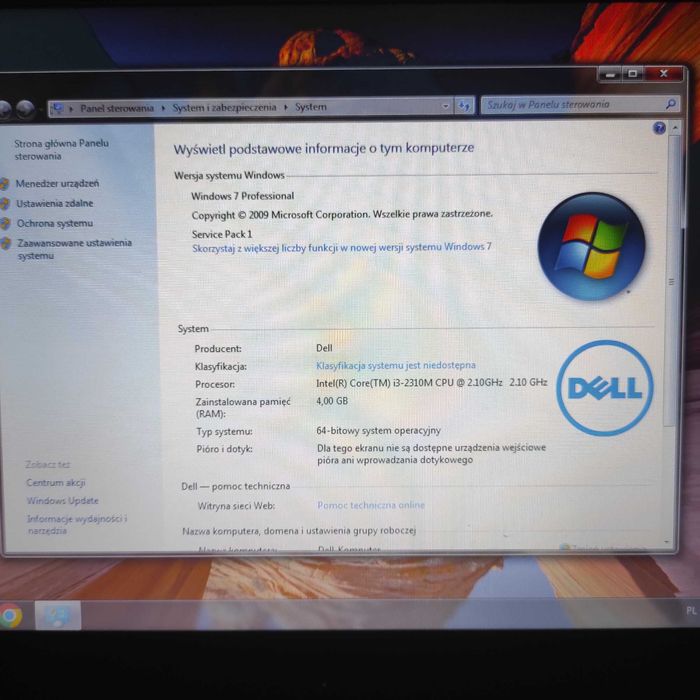Screen dimensions: 700x700
Task: Click the shield icon beside Ustawienia zdalne
Action: (x=5, y=204)
